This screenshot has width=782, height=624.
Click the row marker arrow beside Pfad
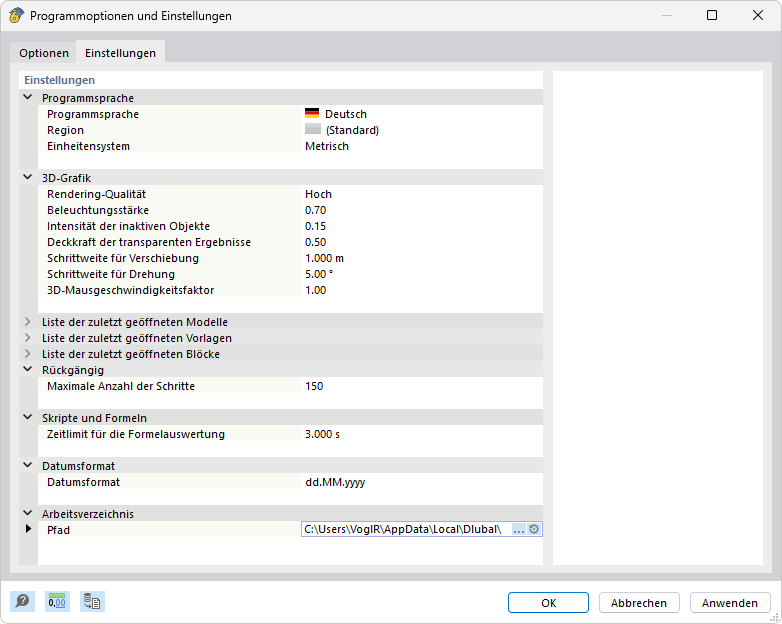[x=28, y=529]
